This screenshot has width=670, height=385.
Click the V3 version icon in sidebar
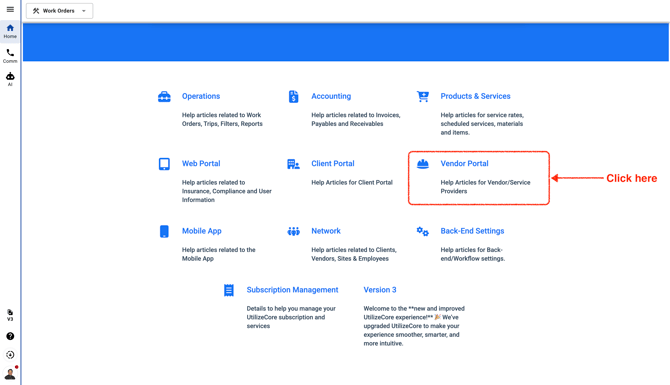click(x=10, y=315)
